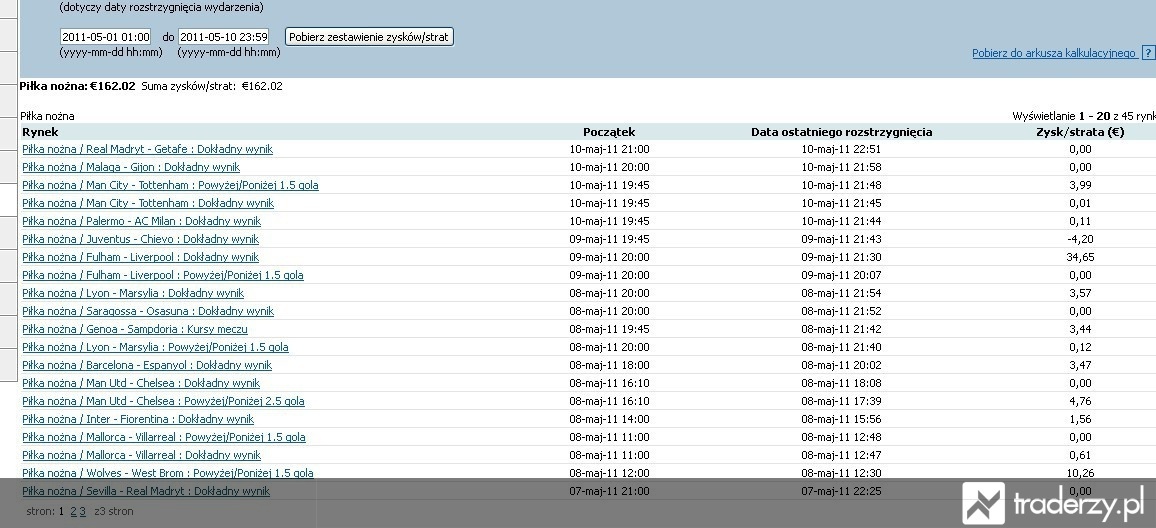Open Juventus - Chievo Dokładny wynik
Viewport: 1156px width, 528px height.
click(x=140, y=239)
